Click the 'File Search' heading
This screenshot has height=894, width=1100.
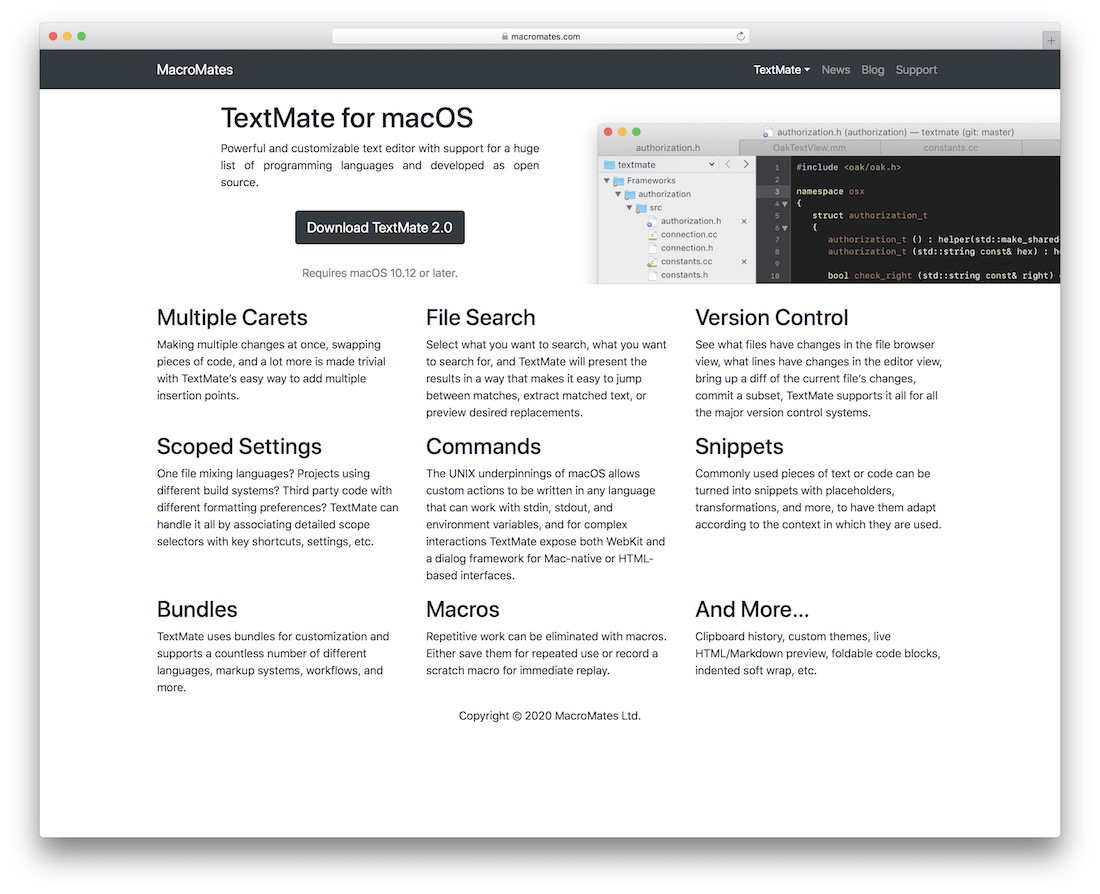coord(481,317)
